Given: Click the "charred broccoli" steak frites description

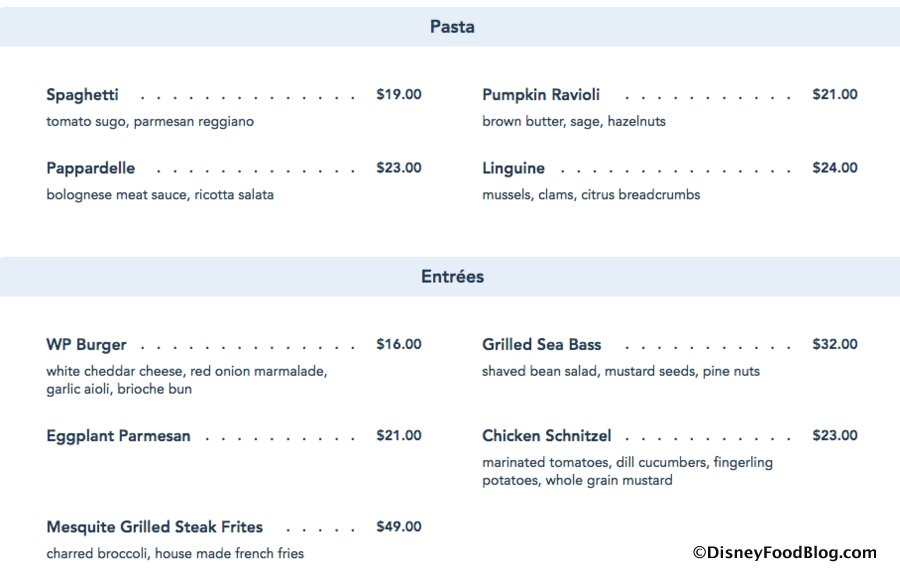Looking at the screenshot, I should [x=175, y=554].
